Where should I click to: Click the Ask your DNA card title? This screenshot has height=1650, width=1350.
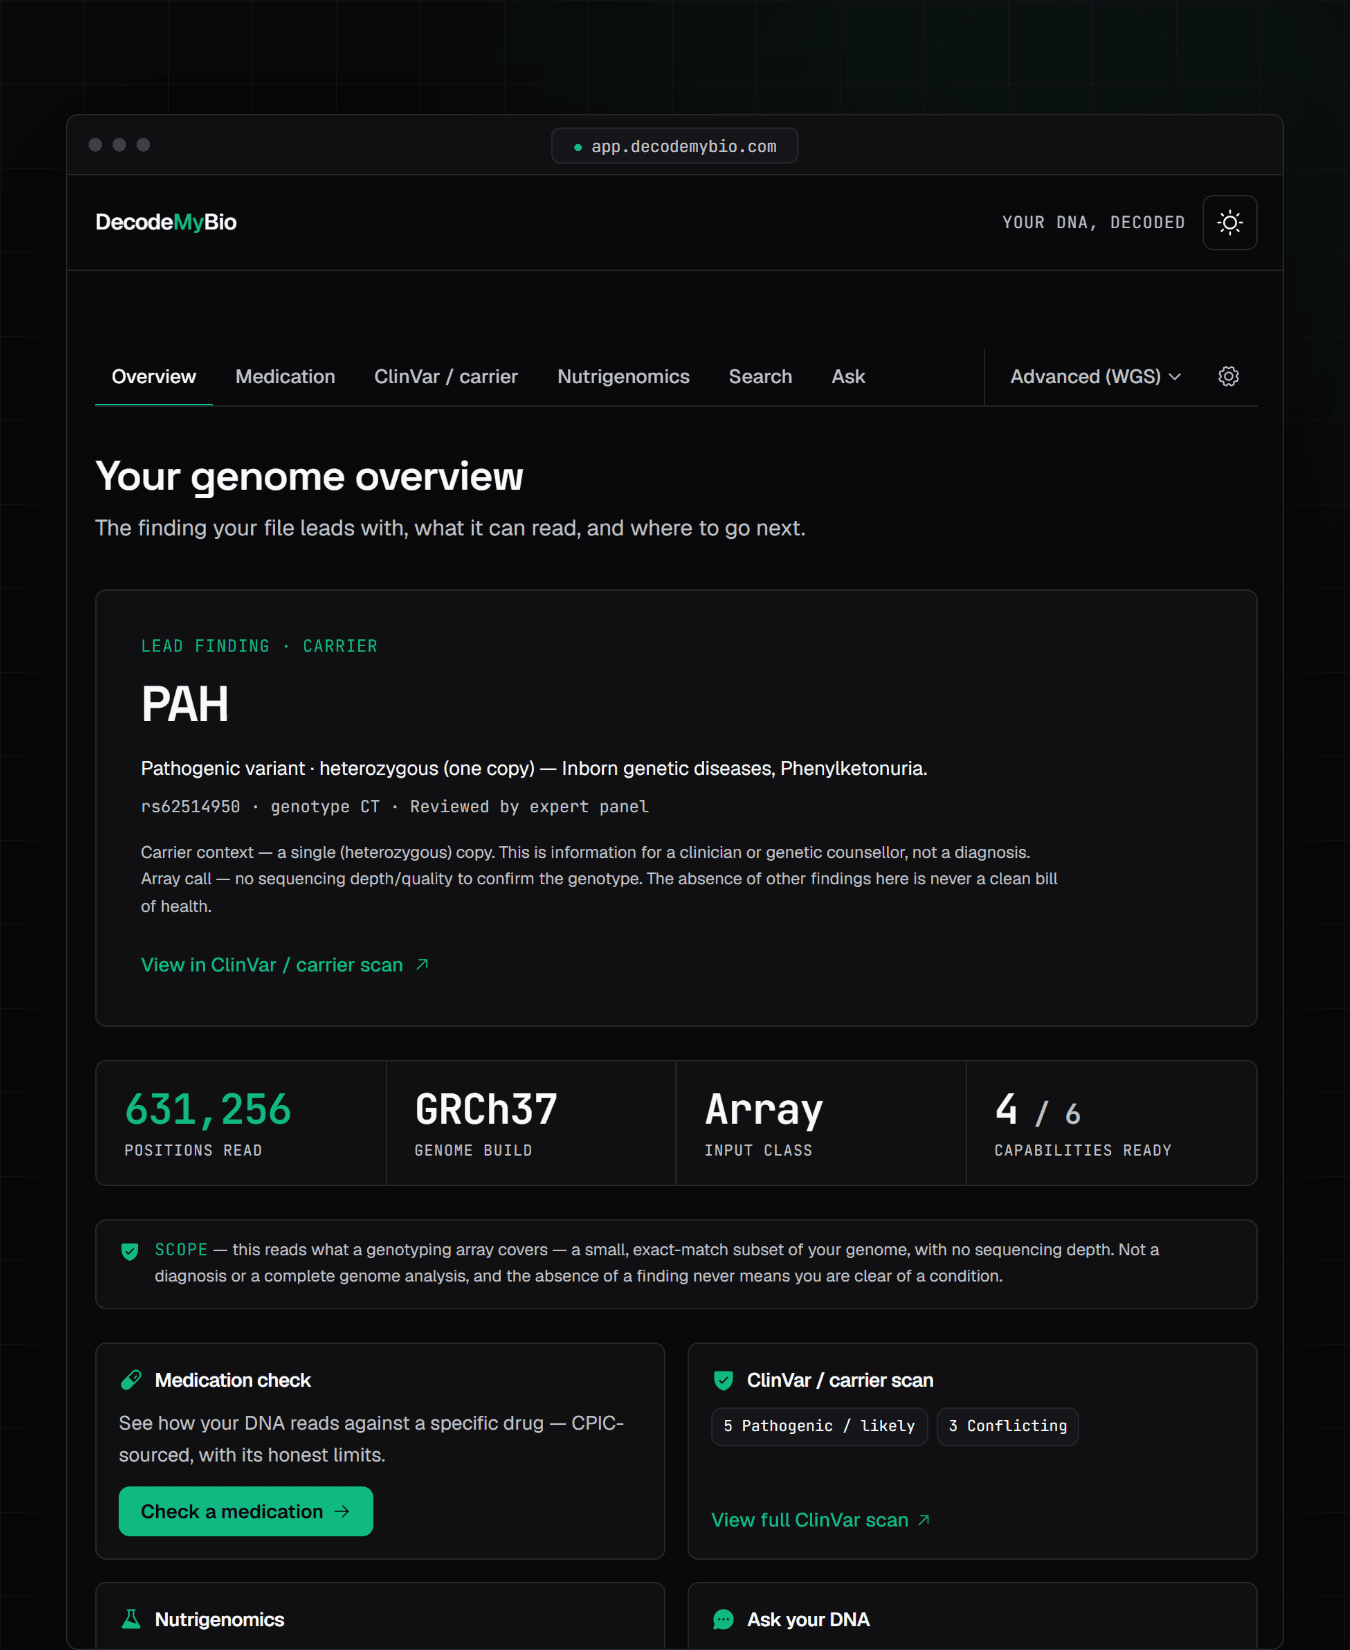tap(808, 1619)
